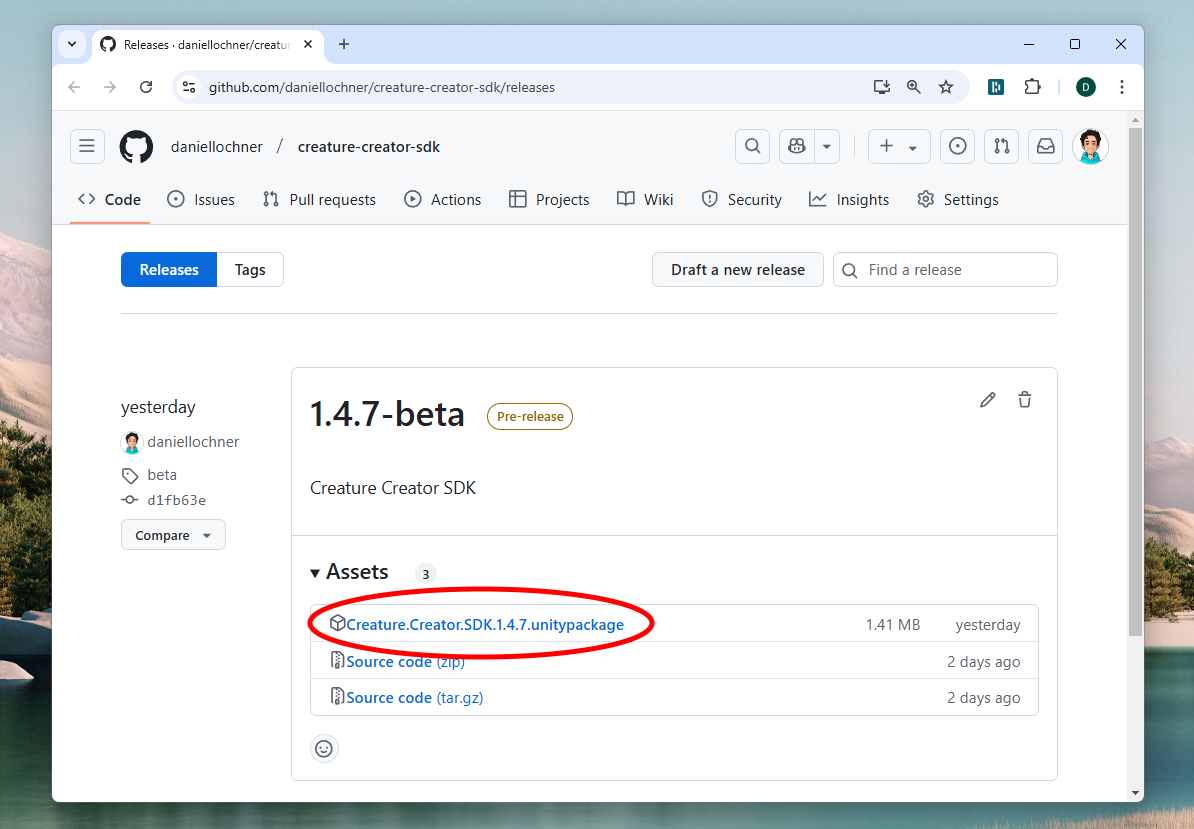The height and width of the screenshot is (829, 1194).
Task: Open Chrome profile D avatar
Action: click(1086, 87)
